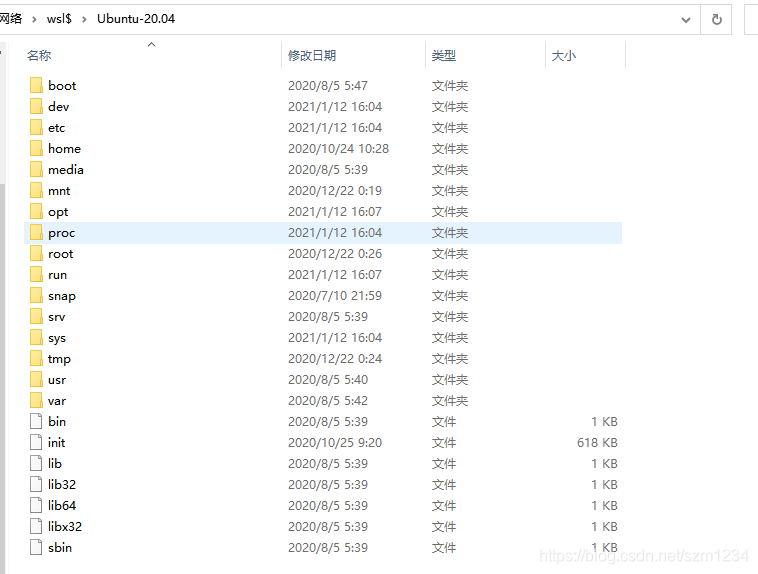Click the dev folder icon
Viewport: 758px width, 574px height.
click(36, 106)
